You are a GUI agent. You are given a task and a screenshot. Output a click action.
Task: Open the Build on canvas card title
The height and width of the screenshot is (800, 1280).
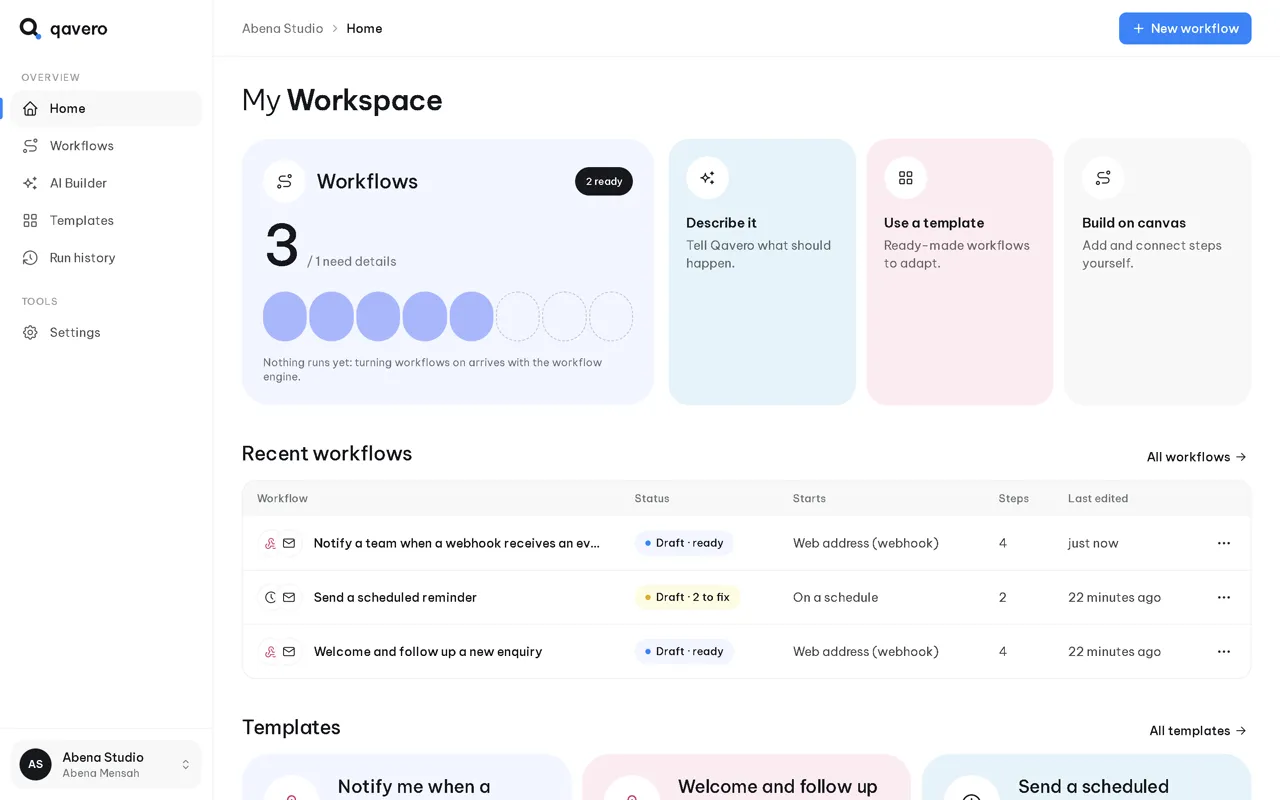point(1134,223)
